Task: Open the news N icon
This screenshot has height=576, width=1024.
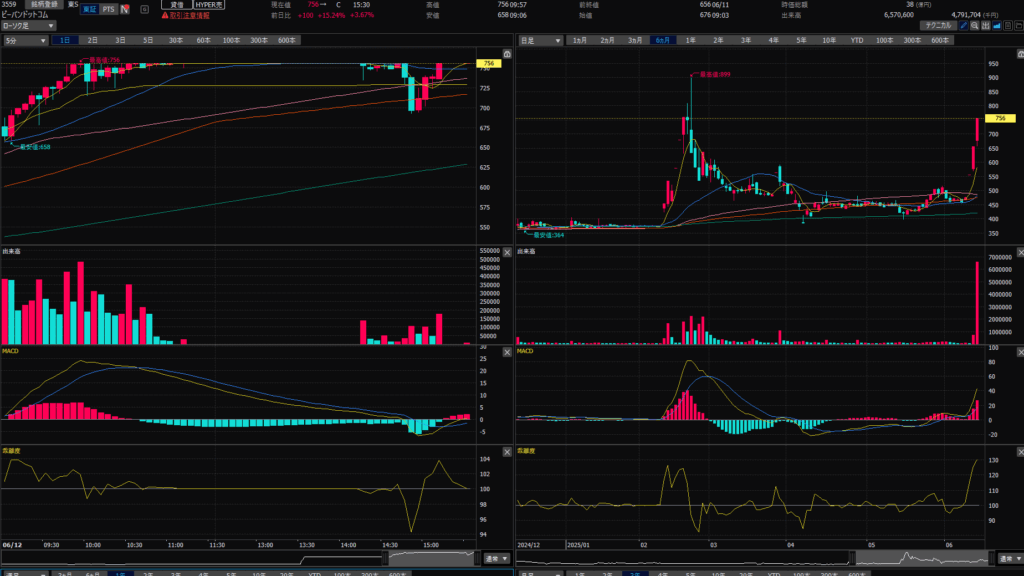Action: pos(125,9)
